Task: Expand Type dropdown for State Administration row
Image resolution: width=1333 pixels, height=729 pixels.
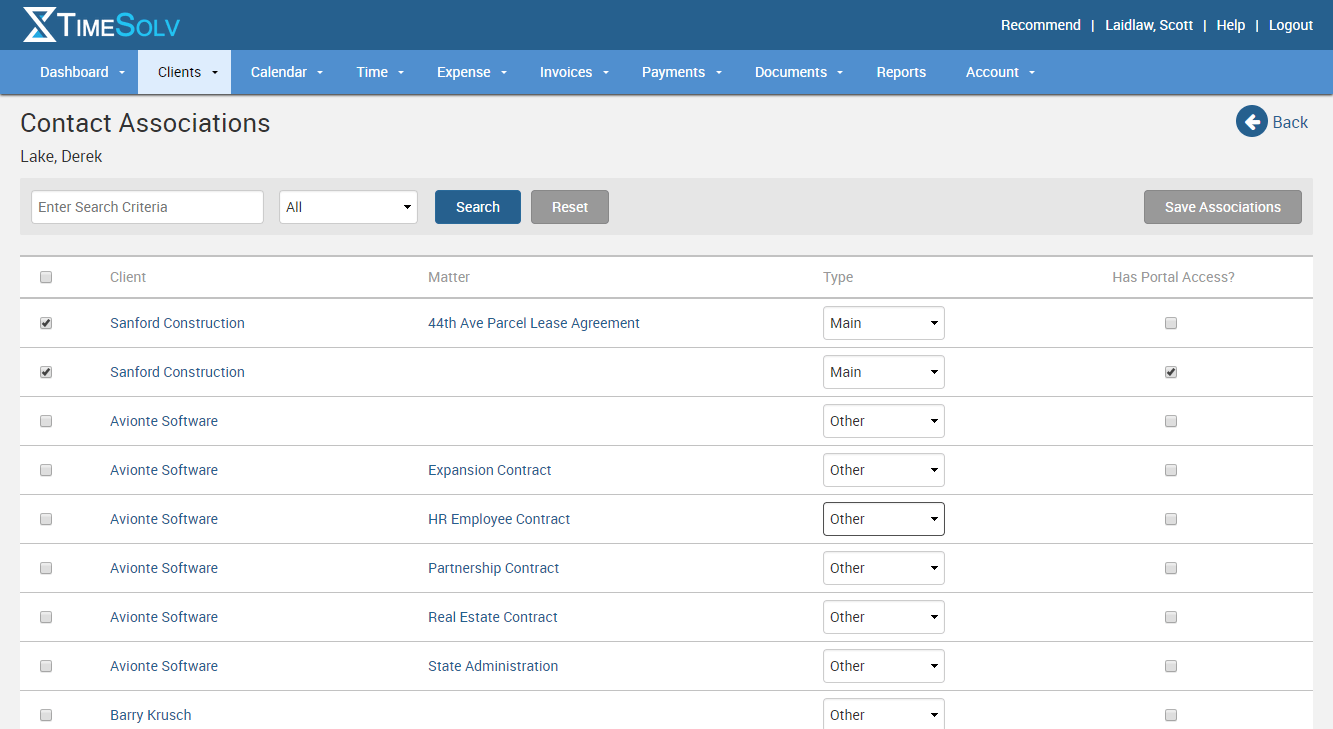Action: pos(883,666)
